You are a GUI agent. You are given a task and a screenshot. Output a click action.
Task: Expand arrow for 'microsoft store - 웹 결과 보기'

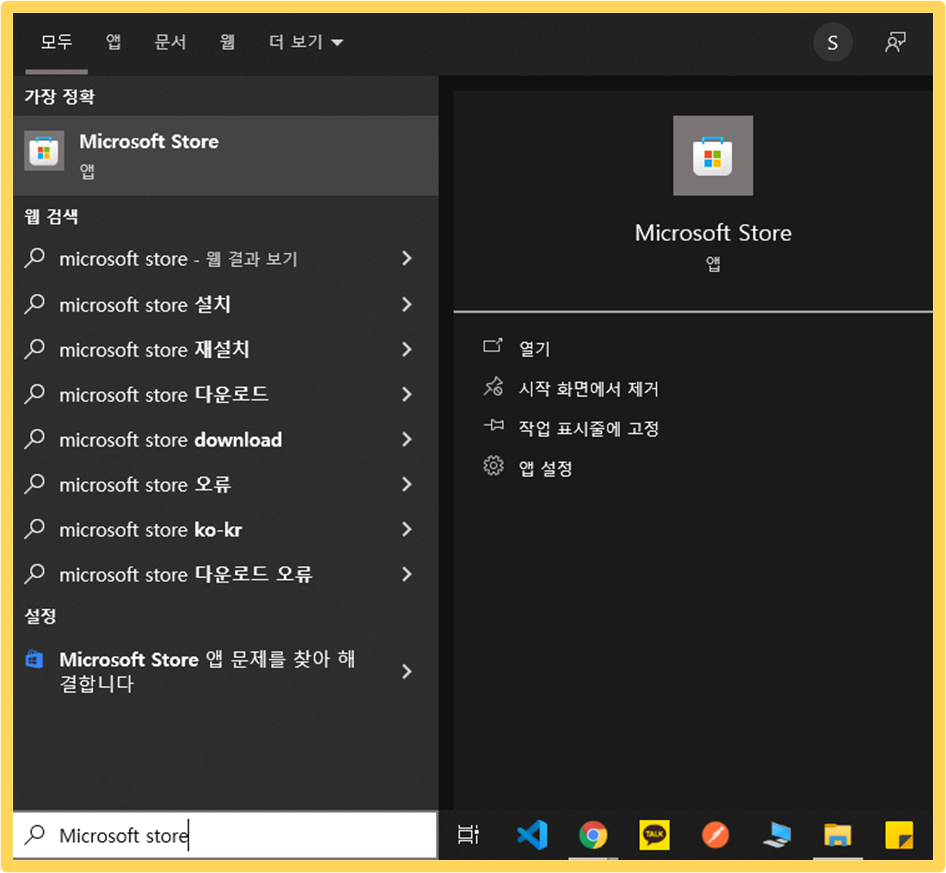click(407, 259)
